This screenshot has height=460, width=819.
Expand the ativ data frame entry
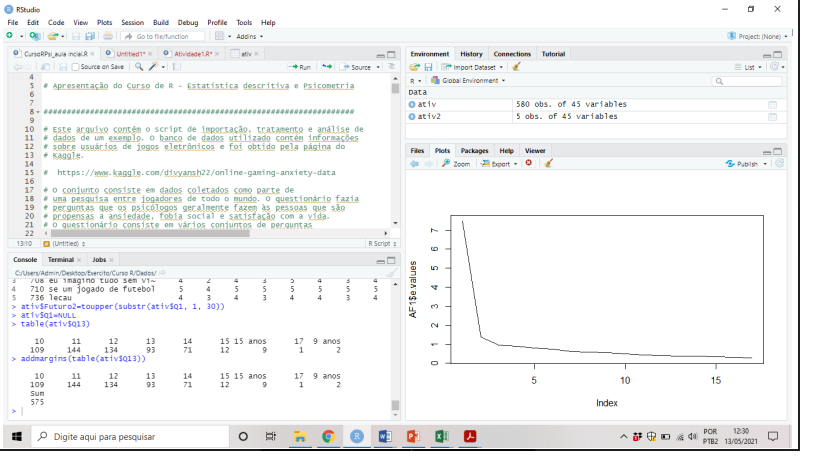click(411, 104)
